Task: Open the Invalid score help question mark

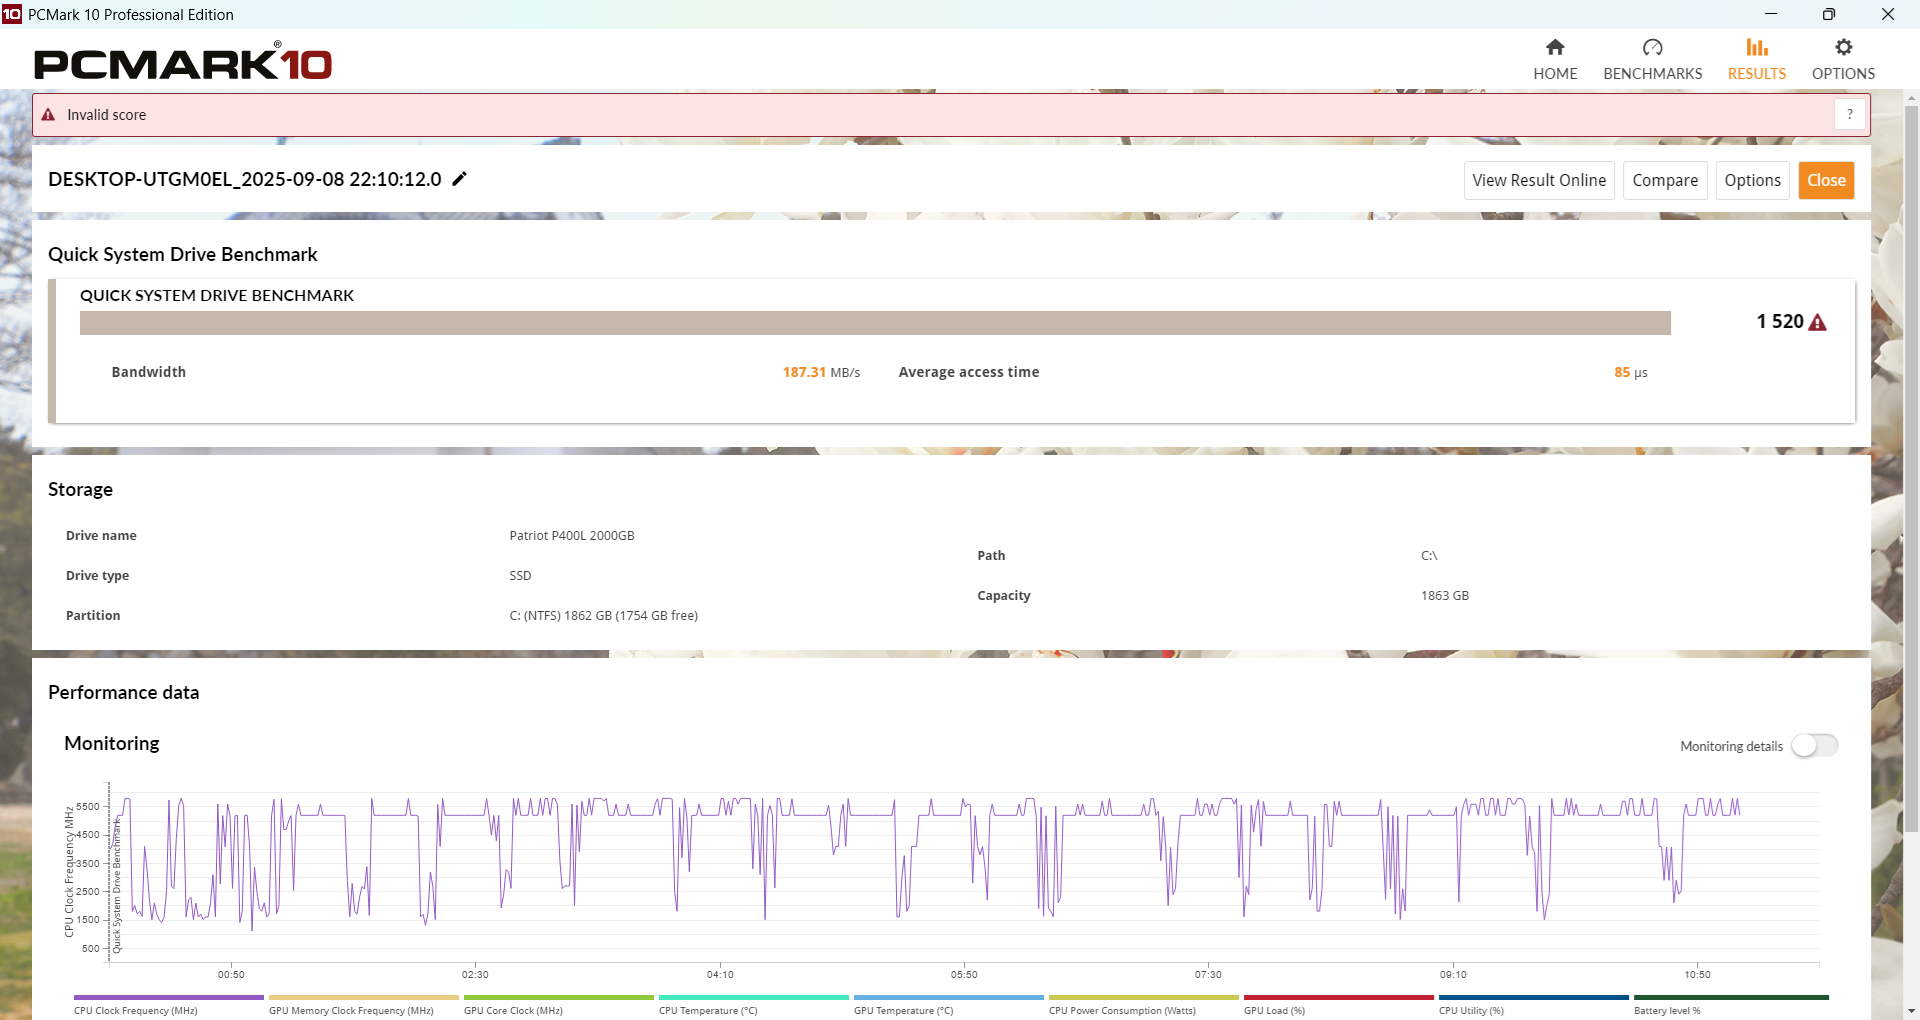Action: point(1850,114)
